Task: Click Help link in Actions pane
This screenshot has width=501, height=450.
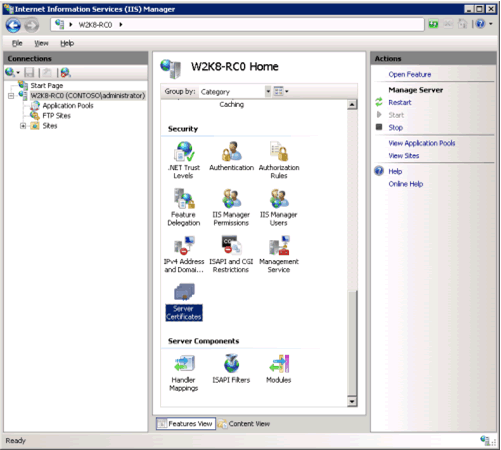Action: 395,171
